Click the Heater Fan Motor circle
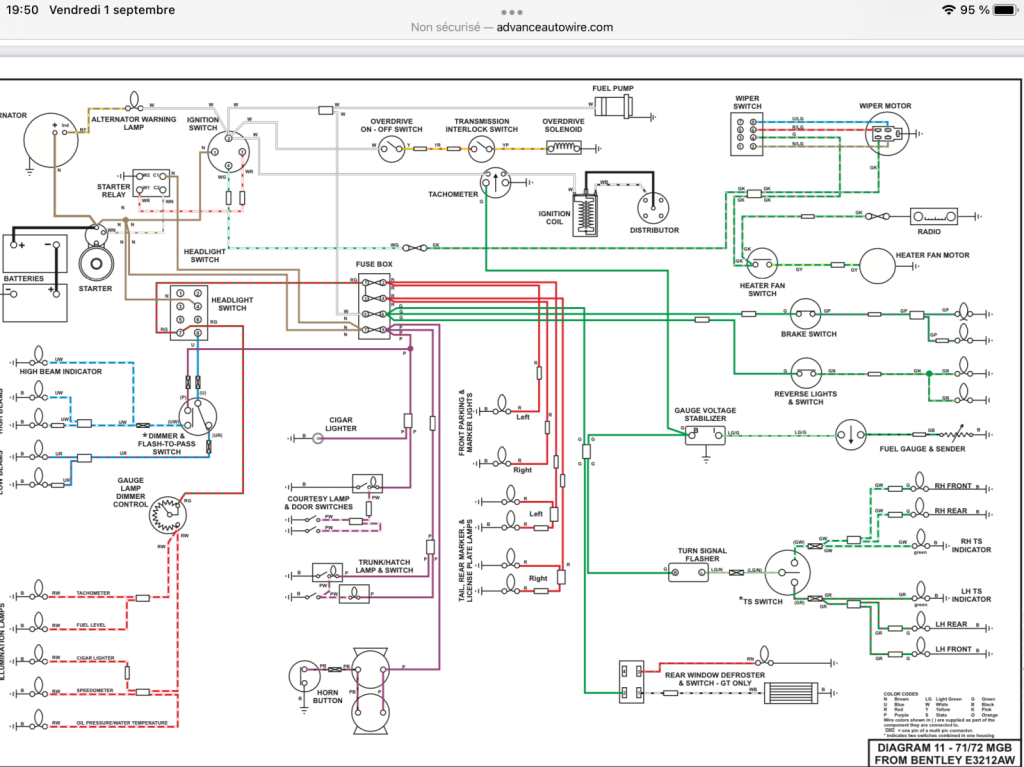The image size is (1024, 767). (877, 266)
